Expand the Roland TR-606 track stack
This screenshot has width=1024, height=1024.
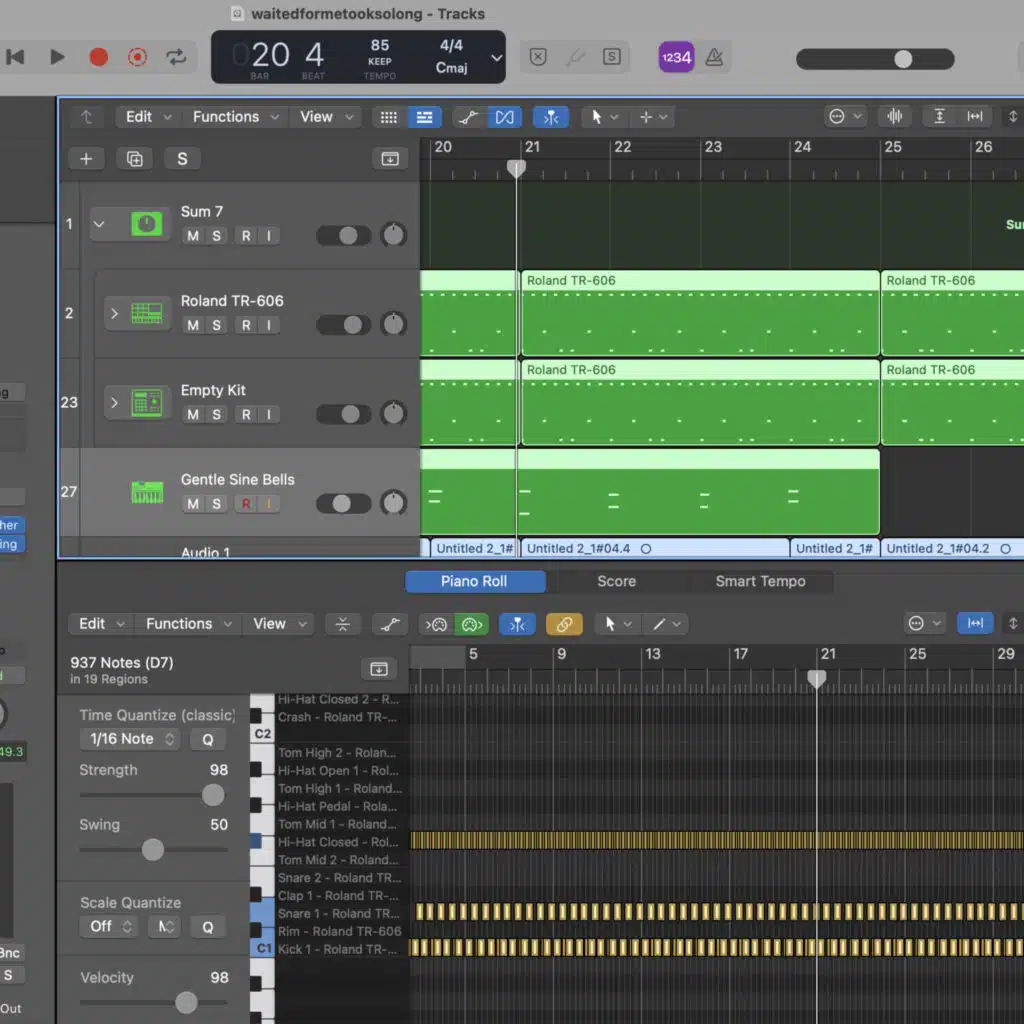114,314
